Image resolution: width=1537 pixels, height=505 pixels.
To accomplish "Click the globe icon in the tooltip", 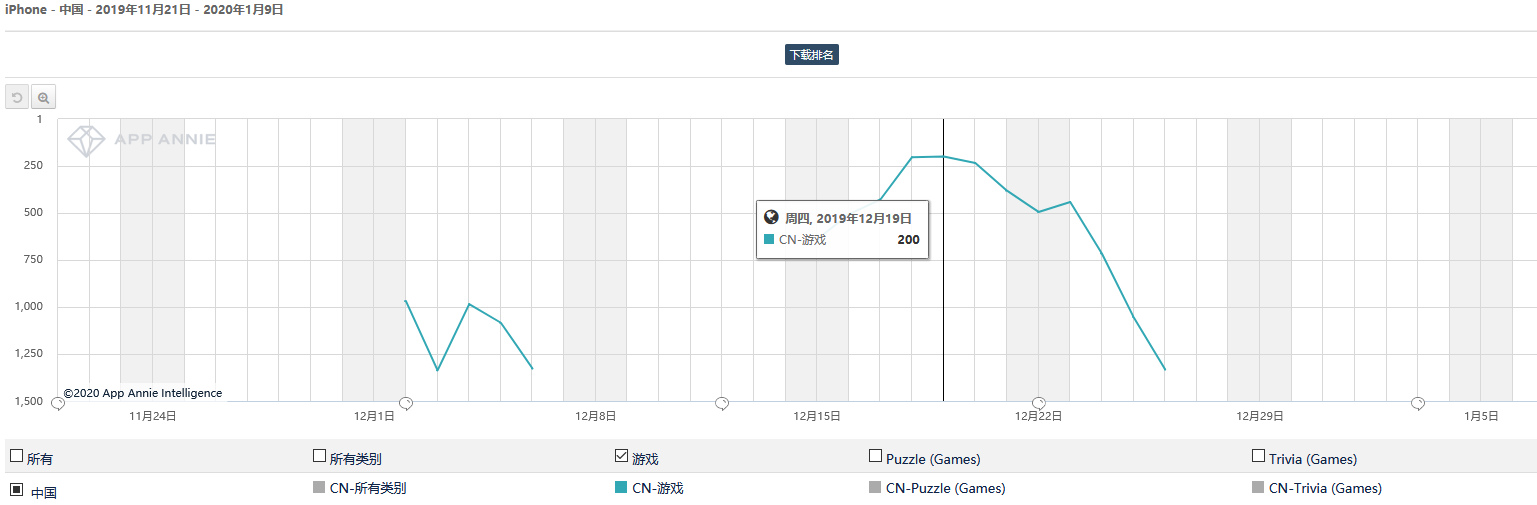I will (x=771, y=217).
